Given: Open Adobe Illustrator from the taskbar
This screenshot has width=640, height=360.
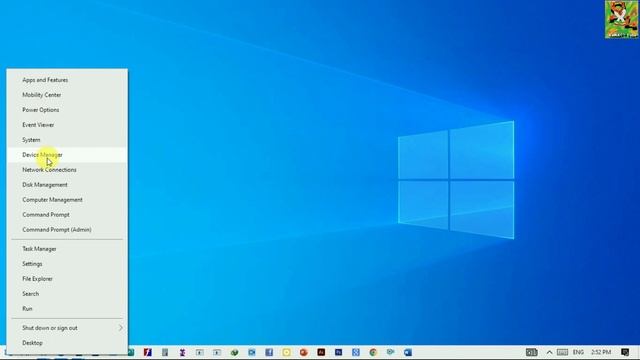Looking at the screenshot, I should click(x=321, y=352).
